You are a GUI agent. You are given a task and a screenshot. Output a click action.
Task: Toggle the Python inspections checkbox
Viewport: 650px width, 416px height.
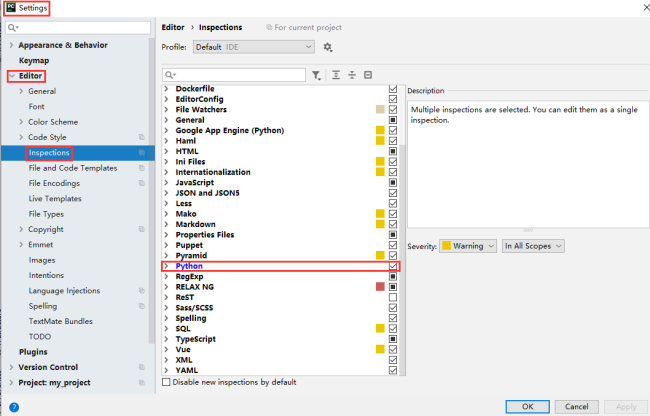pos(393,266)
